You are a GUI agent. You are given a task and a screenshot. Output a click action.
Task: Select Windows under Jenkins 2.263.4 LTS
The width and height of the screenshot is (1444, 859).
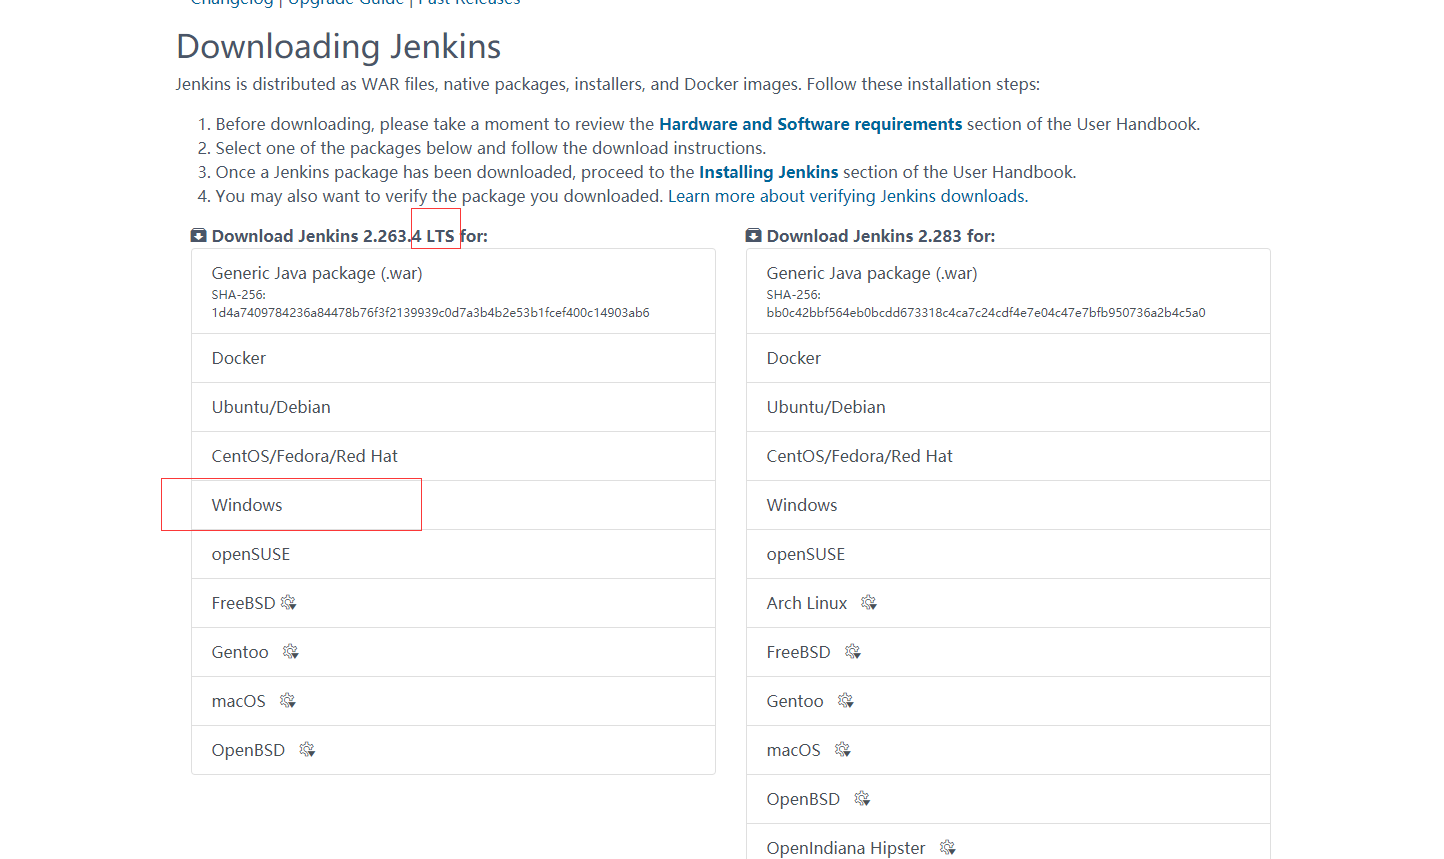(453, 505)
